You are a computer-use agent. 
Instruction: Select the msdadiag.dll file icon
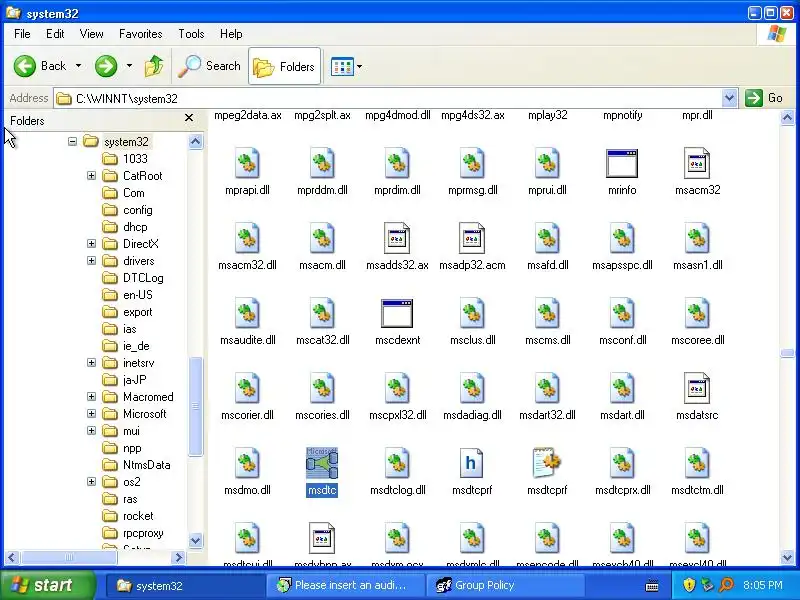click(x=472, y=388)
